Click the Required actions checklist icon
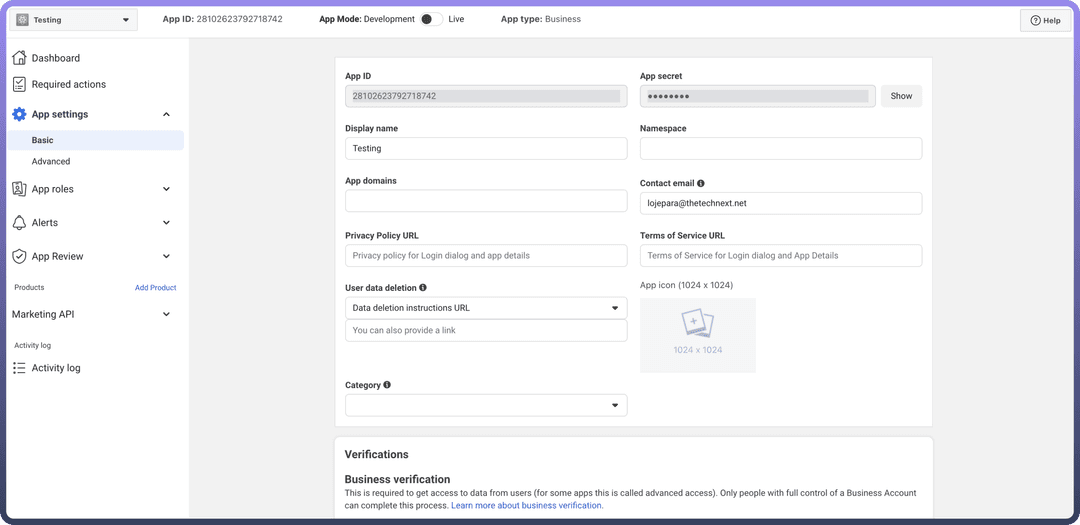This screenshot has width=1080, height=525. point(19,85)
